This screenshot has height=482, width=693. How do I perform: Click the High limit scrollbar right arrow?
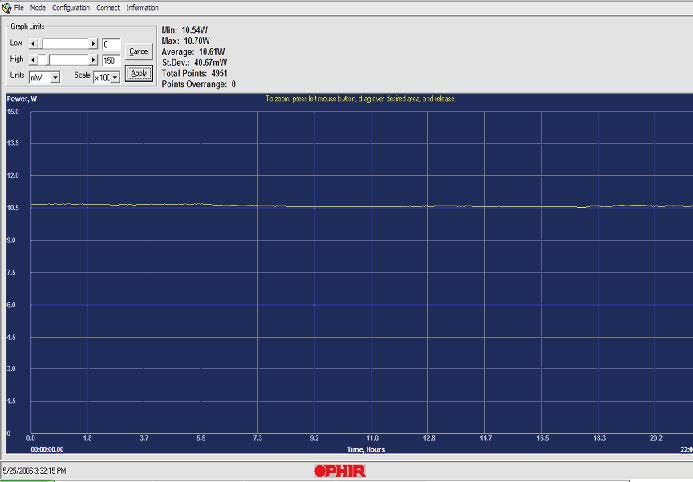point(94,60)
